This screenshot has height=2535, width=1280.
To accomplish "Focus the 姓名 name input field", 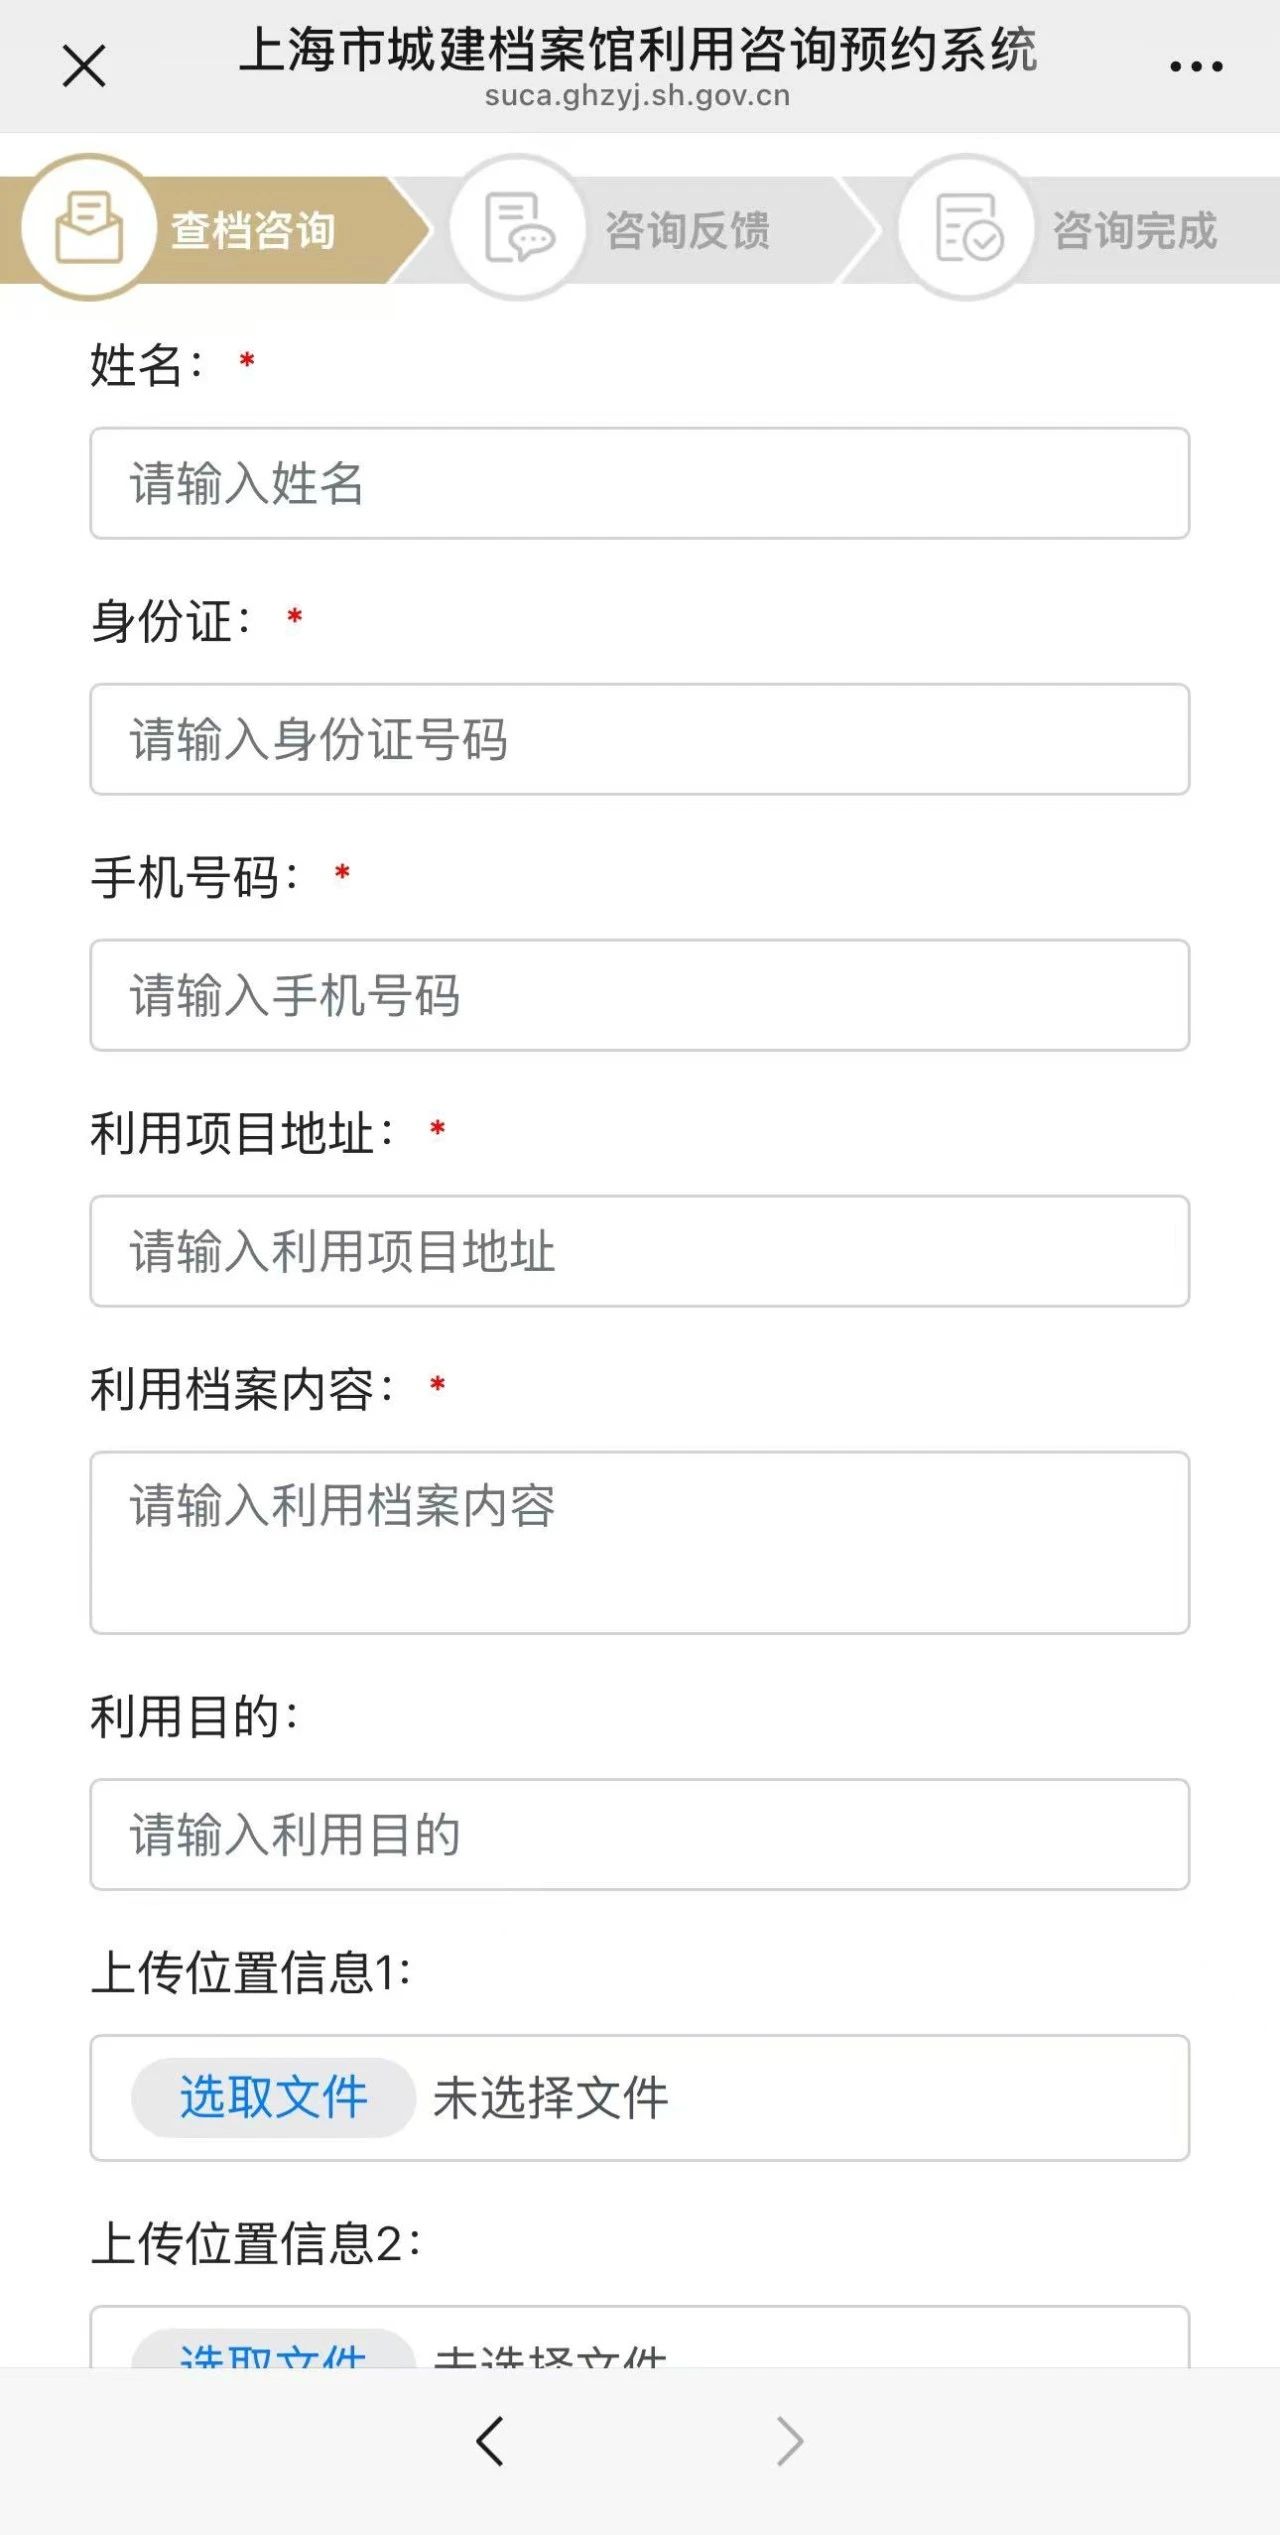I will pos(640,484).
